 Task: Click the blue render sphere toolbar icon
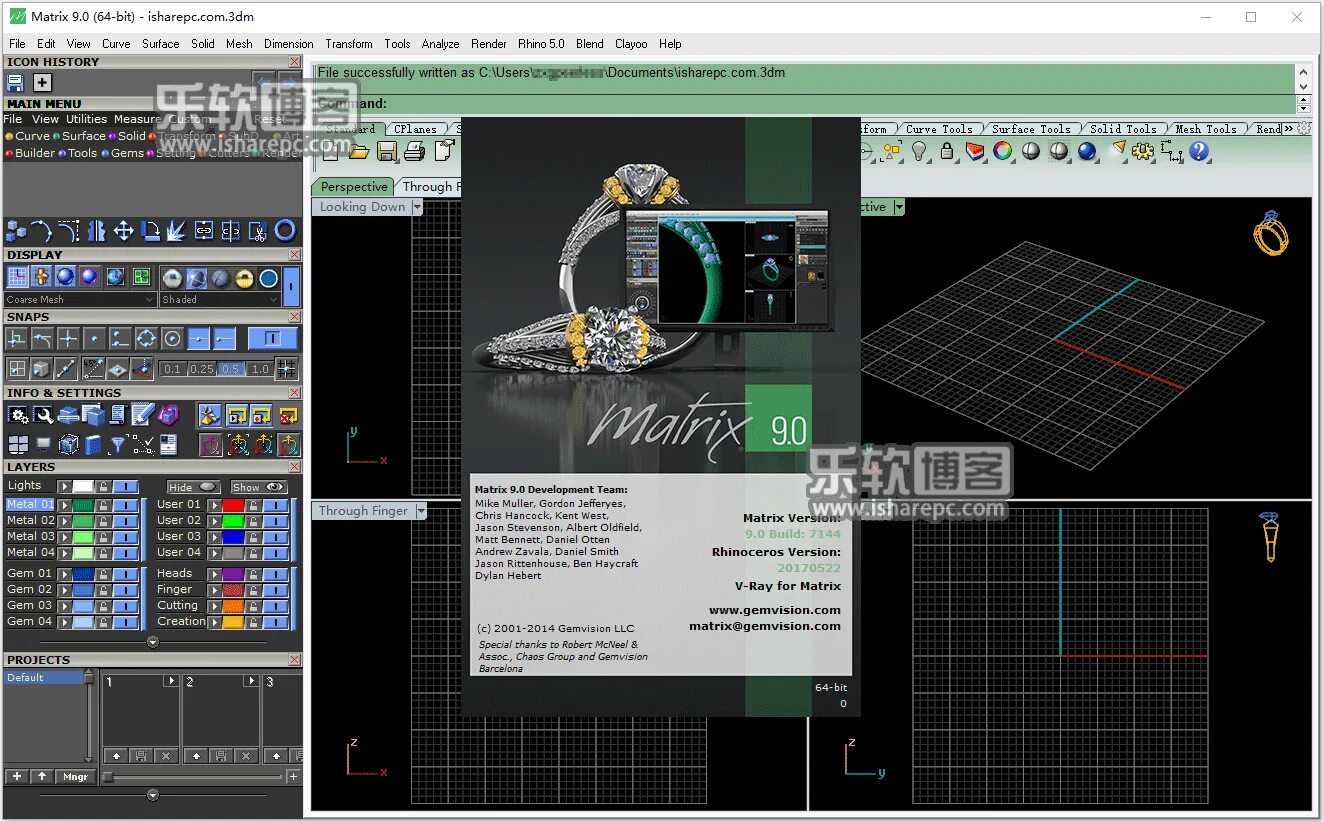(x=1087, y=151)
